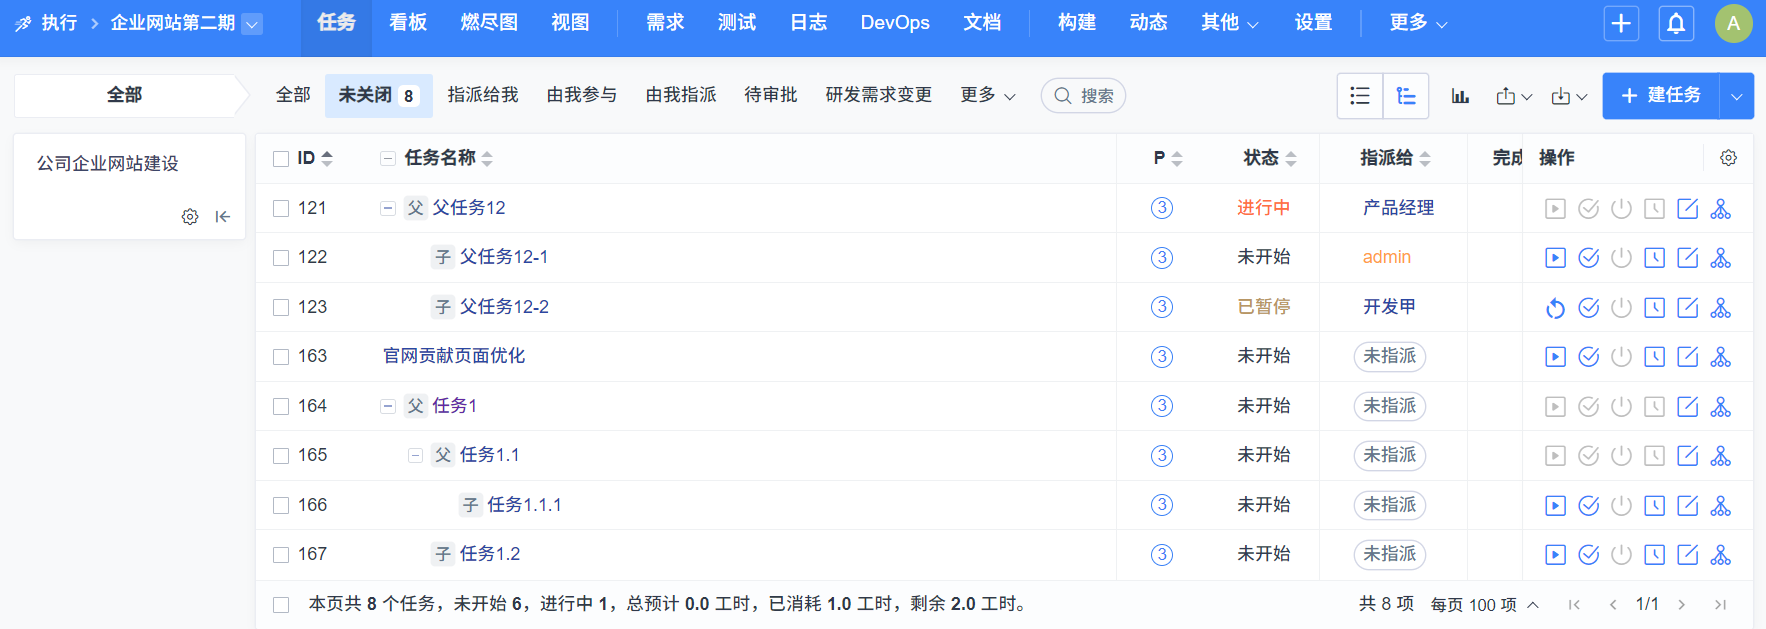The height and width of the screenshot is (629, 1766).
Task: Select the checkbox for task 121
Action: tap(281, 208)
